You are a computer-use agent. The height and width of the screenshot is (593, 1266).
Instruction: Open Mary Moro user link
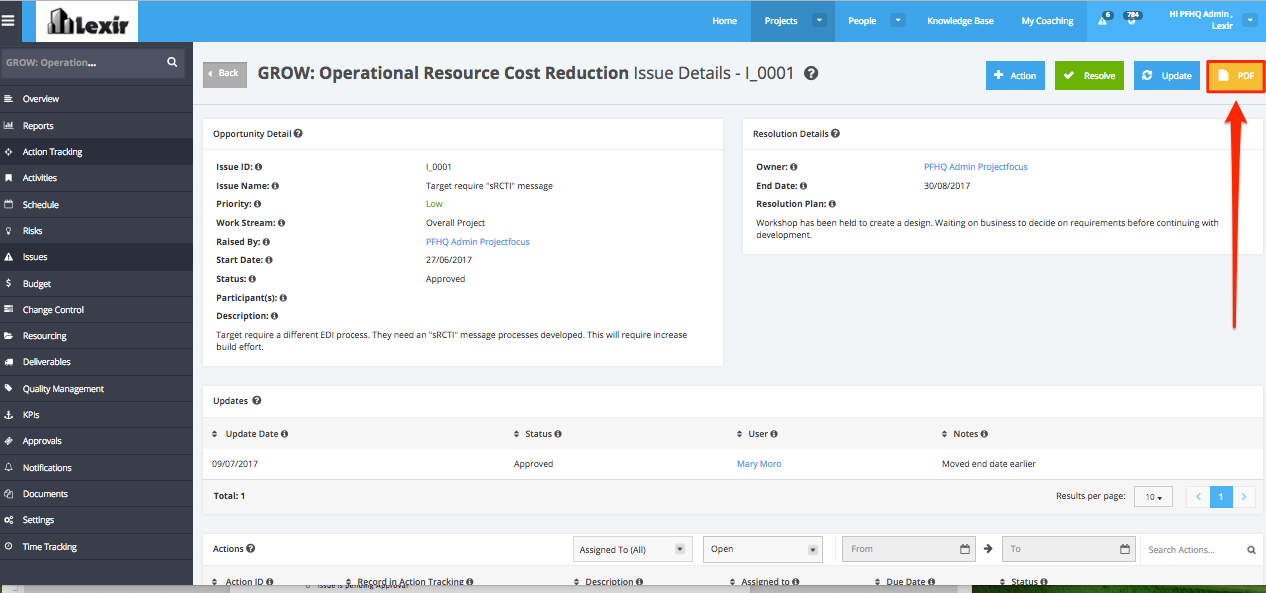pos(759,464)
